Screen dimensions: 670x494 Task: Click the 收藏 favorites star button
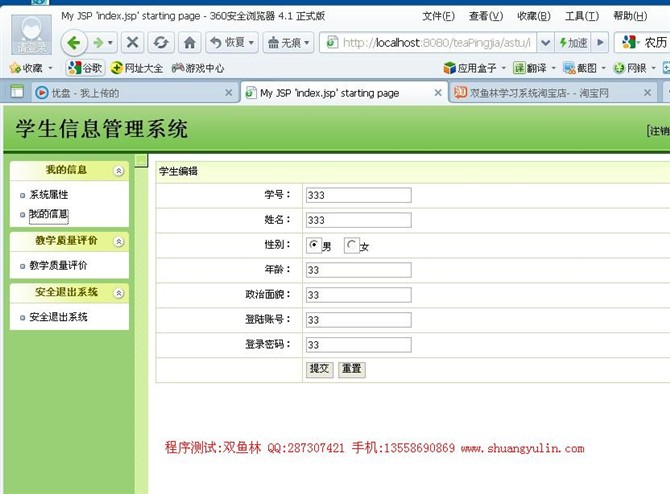coord(26,68)
